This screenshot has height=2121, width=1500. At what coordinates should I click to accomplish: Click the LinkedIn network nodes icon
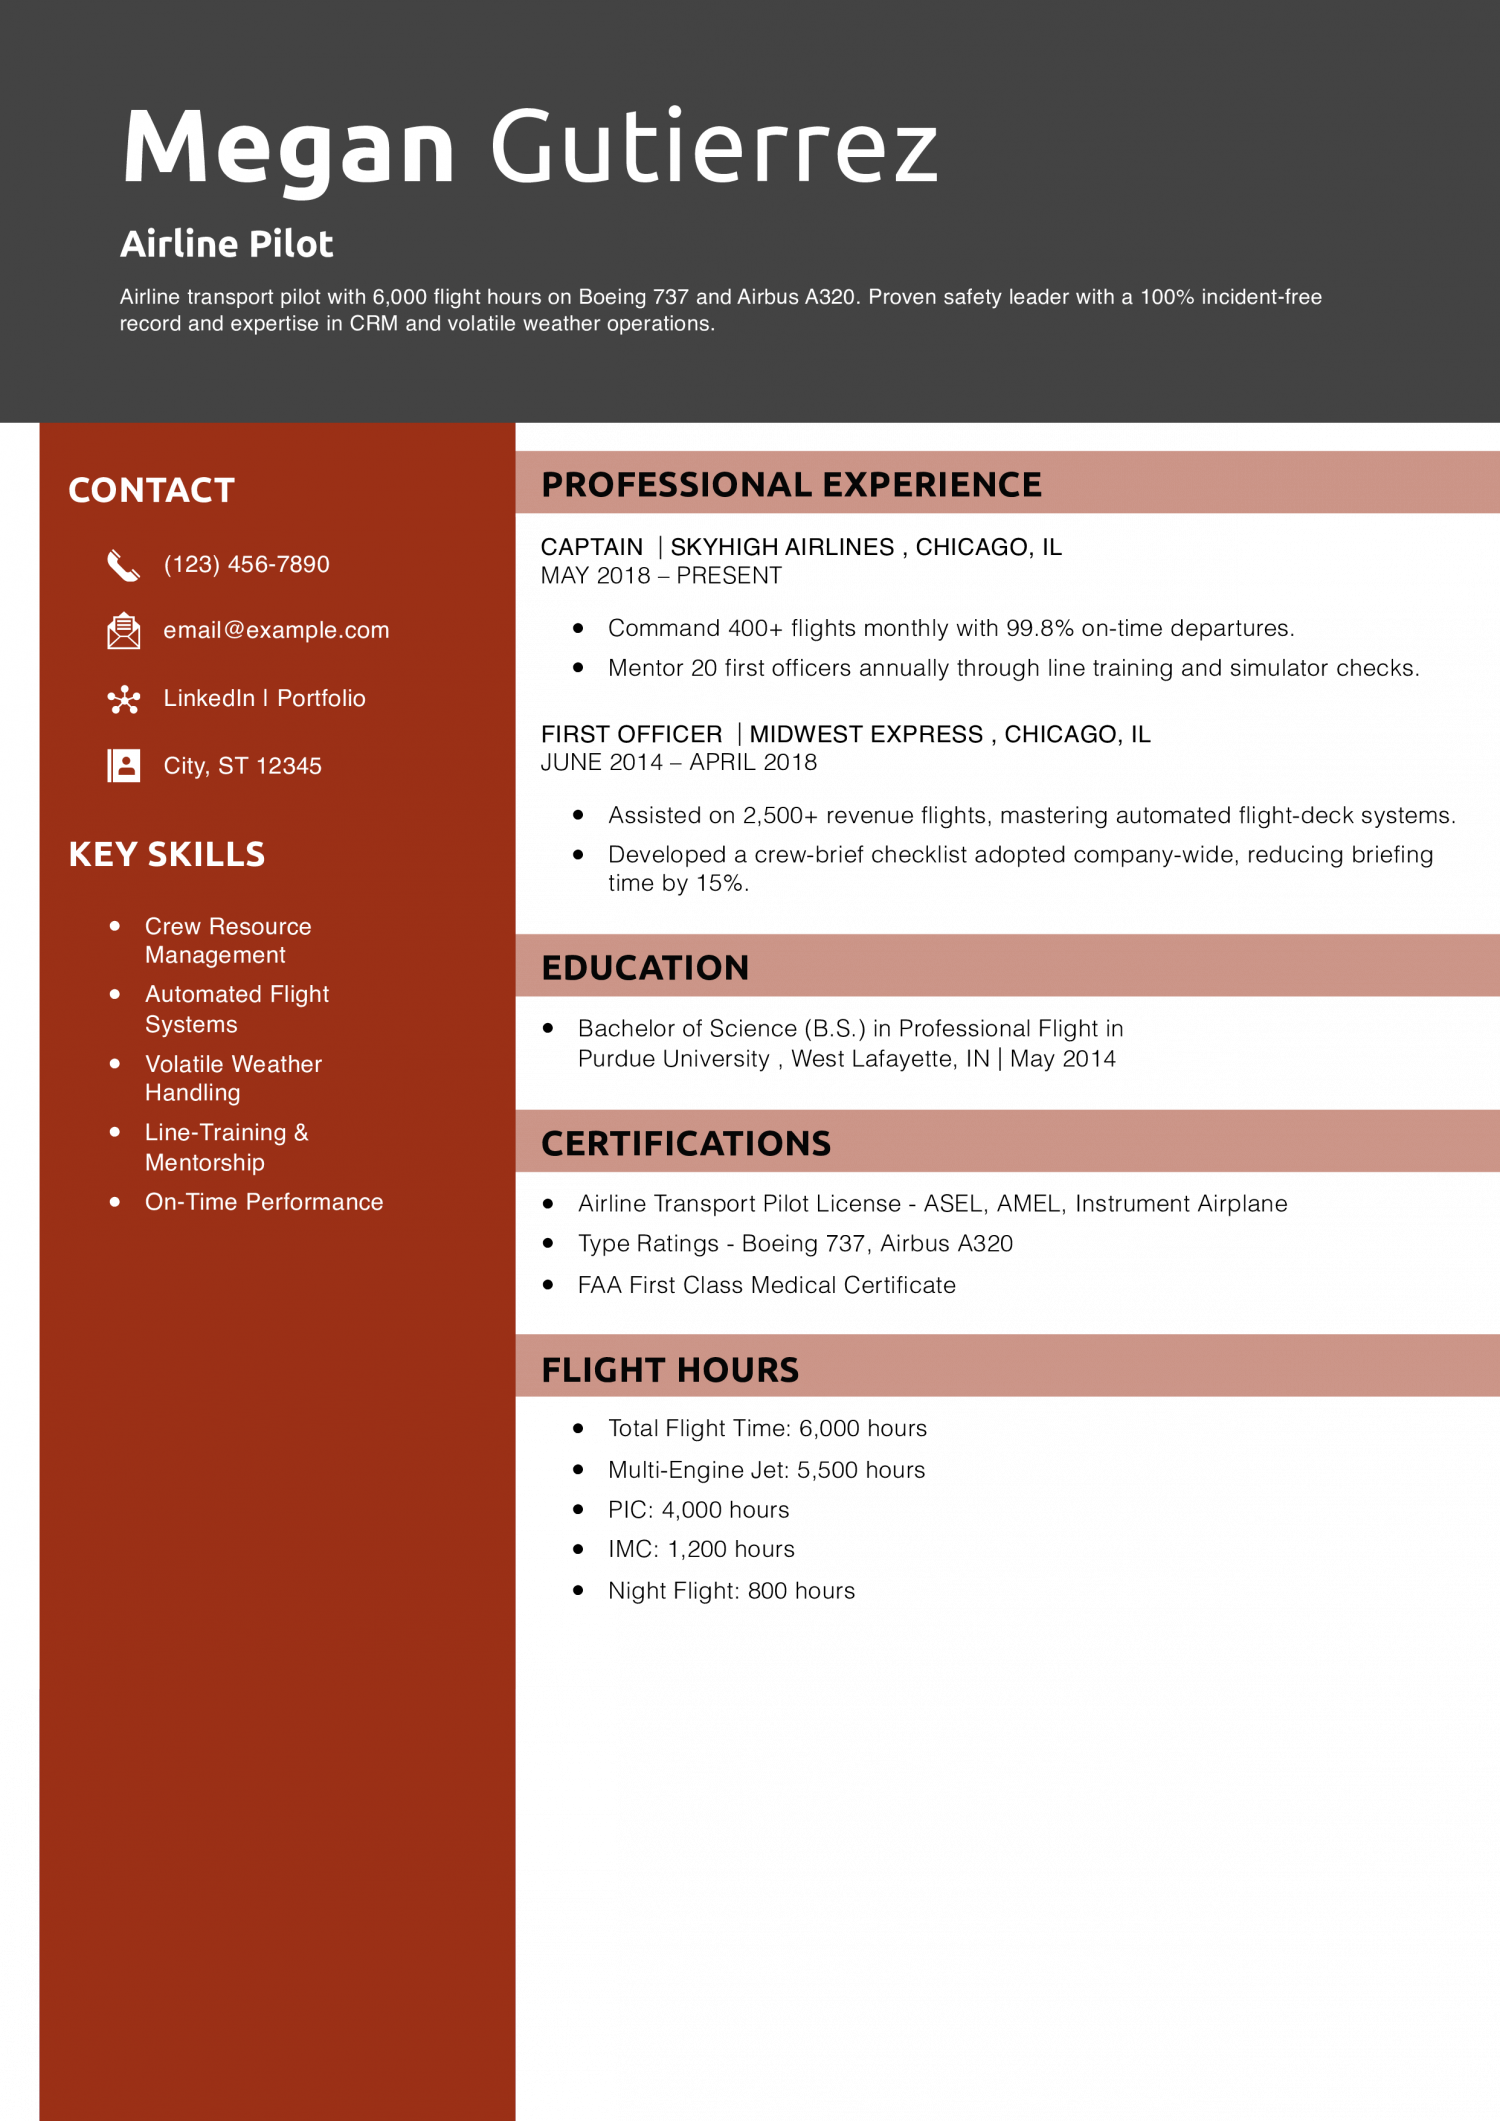click(123, 699)
